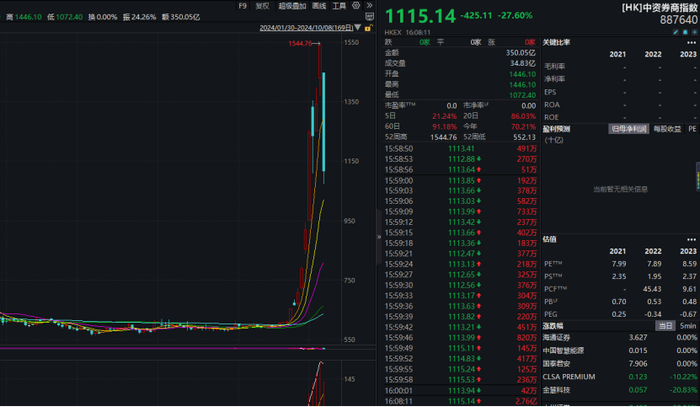Click tick row at 16:00:01
The image size is (700, 407).
click(x=460, y=390)
